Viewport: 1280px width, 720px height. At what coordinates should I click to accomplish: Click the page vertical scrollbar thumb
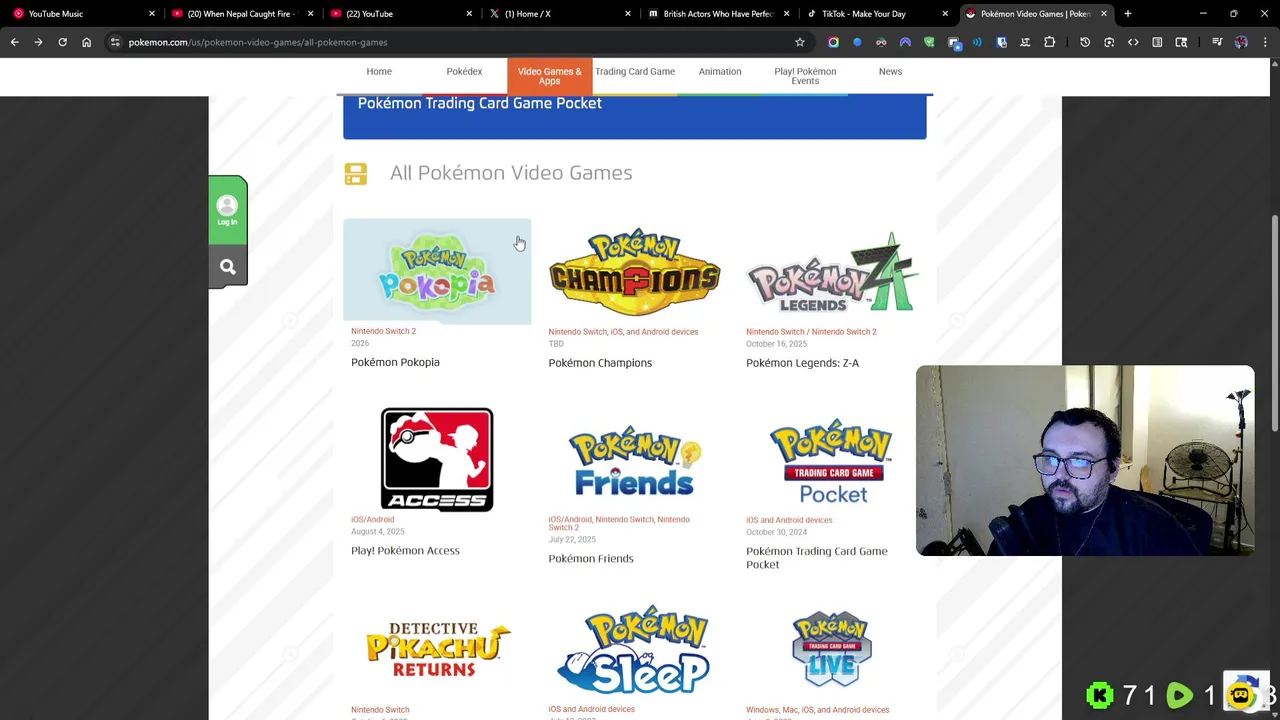[x=1274, y=324]
